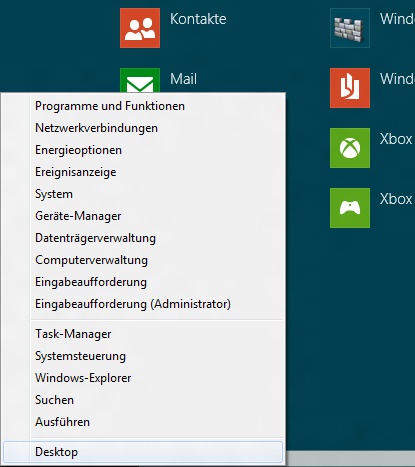
Task: Open the Windows Firewall brick wall icon
Action: 350,28
